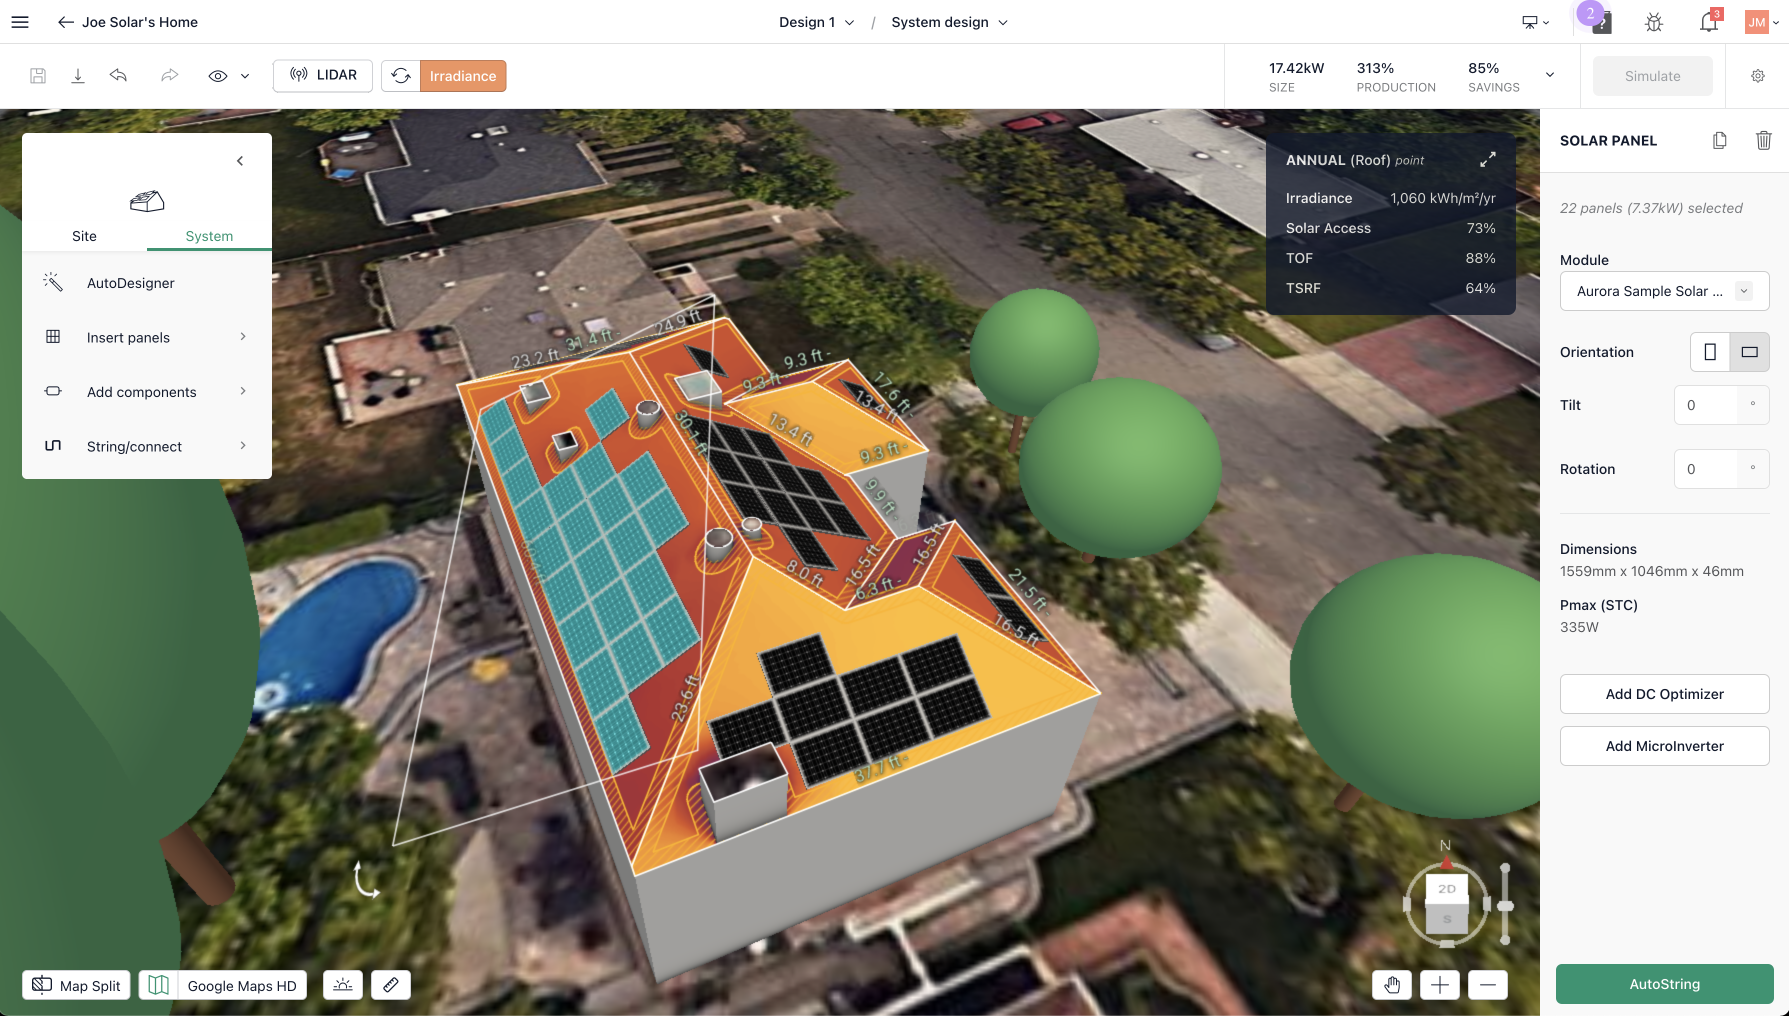
Task: Set panel orientation to landscape
Action: pyautogui.click(x=1749, y=352)
